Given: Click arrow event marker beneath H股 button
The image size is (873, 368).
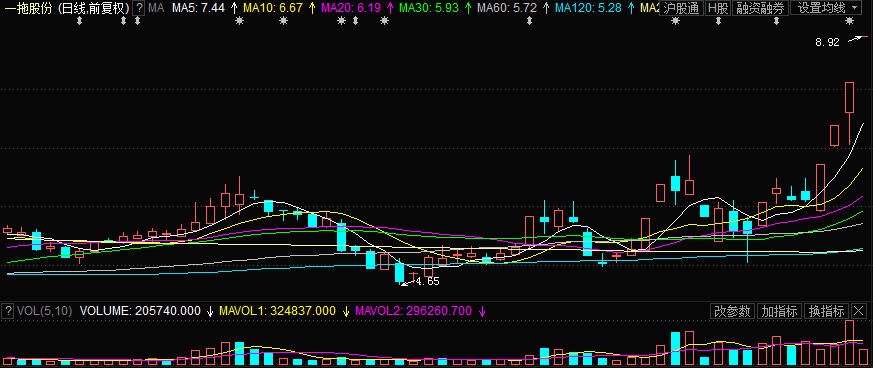Looking at the screenshot, I should 718,21.
